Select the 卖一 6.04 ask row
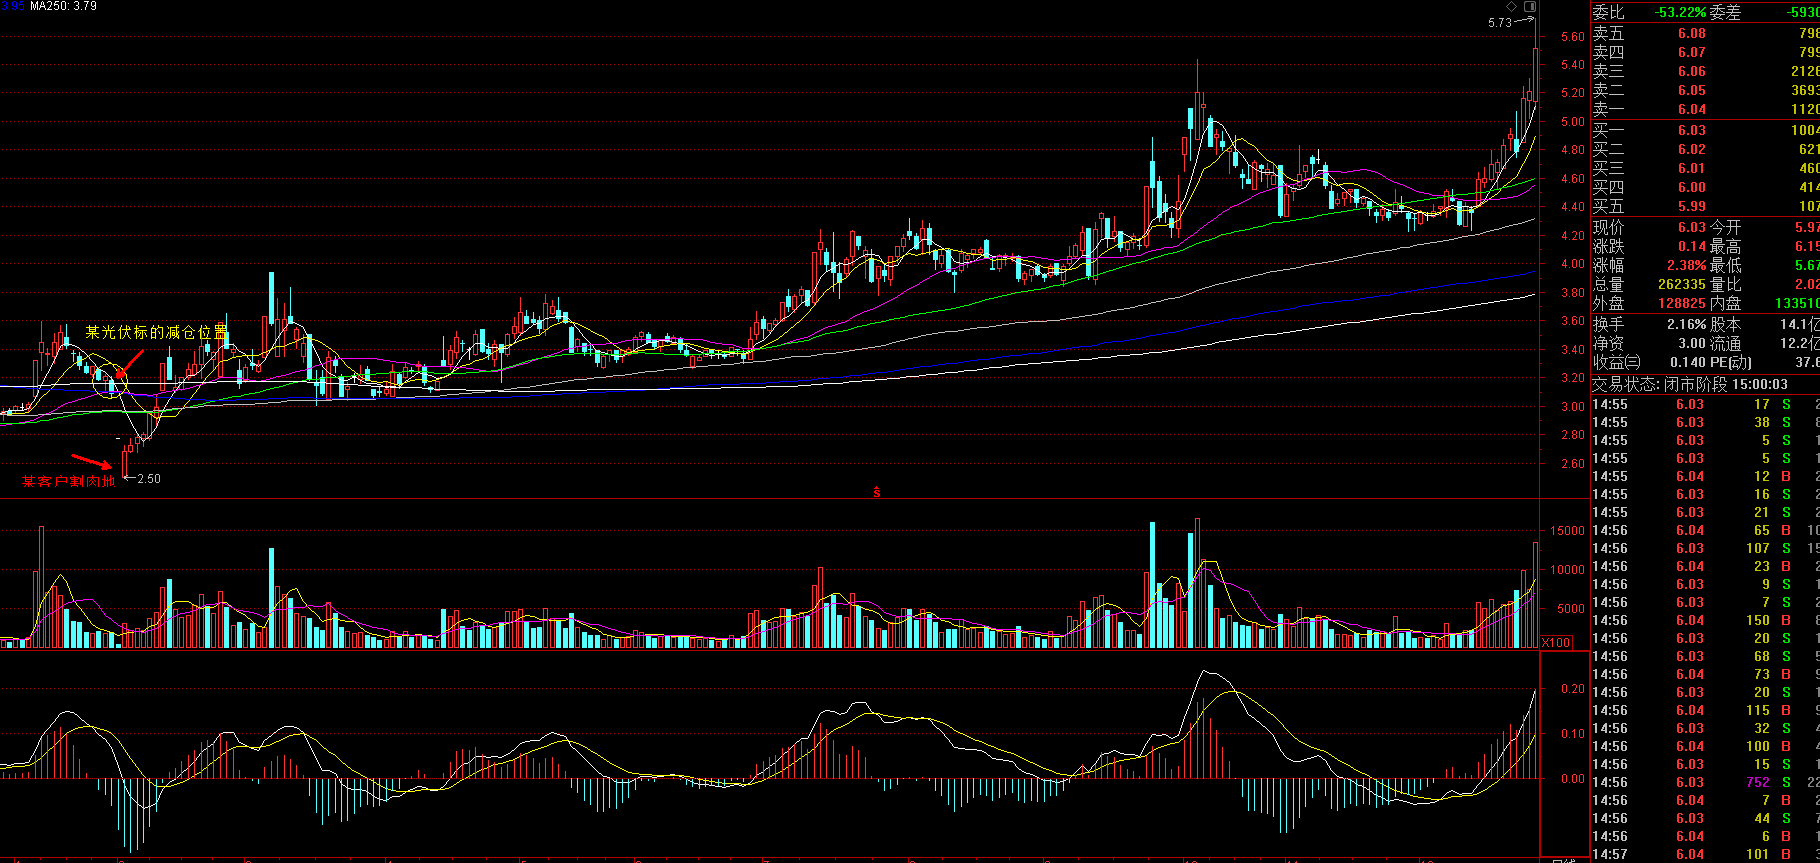The width and height of the screenshot is (1820, 863). click(1706, 109)
